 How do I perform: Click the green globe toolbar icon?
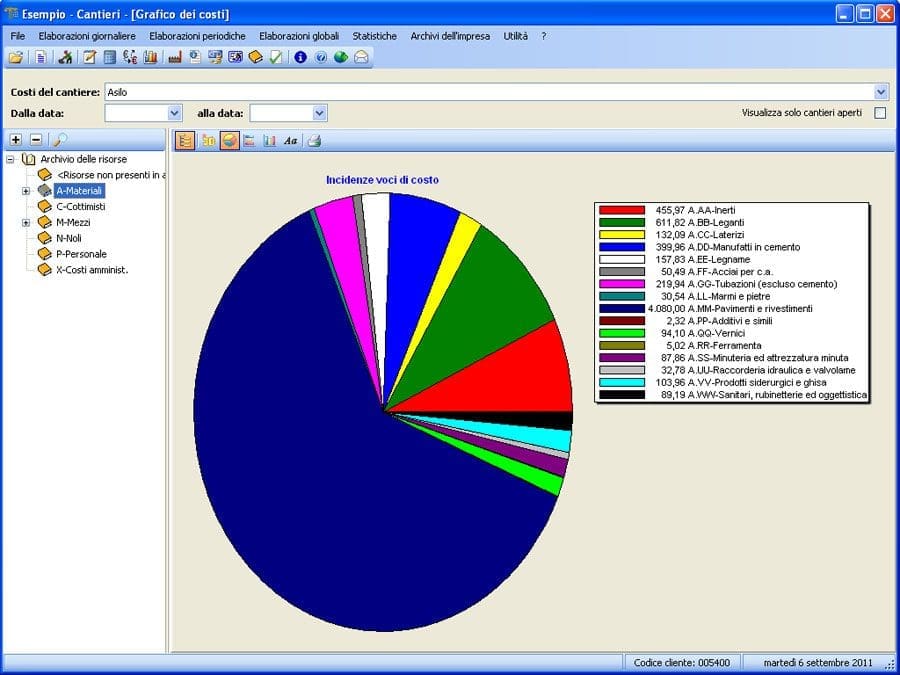[x=341, y=57]
